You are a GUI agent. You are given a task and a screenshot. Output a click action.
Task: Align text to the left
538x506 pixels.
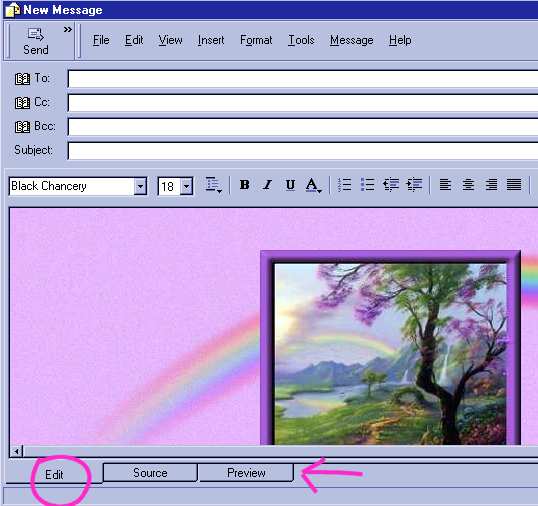(x=445, y=185)
